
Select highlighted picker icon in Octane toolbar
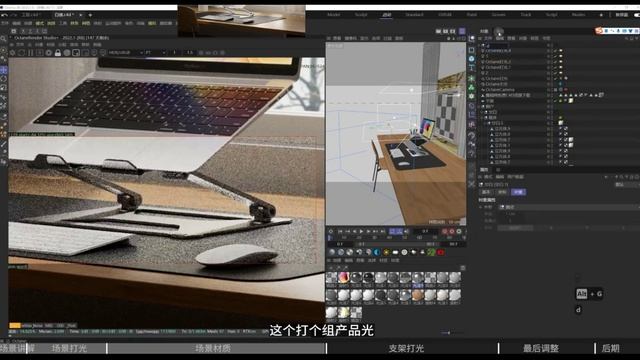(x=76, y=53)
